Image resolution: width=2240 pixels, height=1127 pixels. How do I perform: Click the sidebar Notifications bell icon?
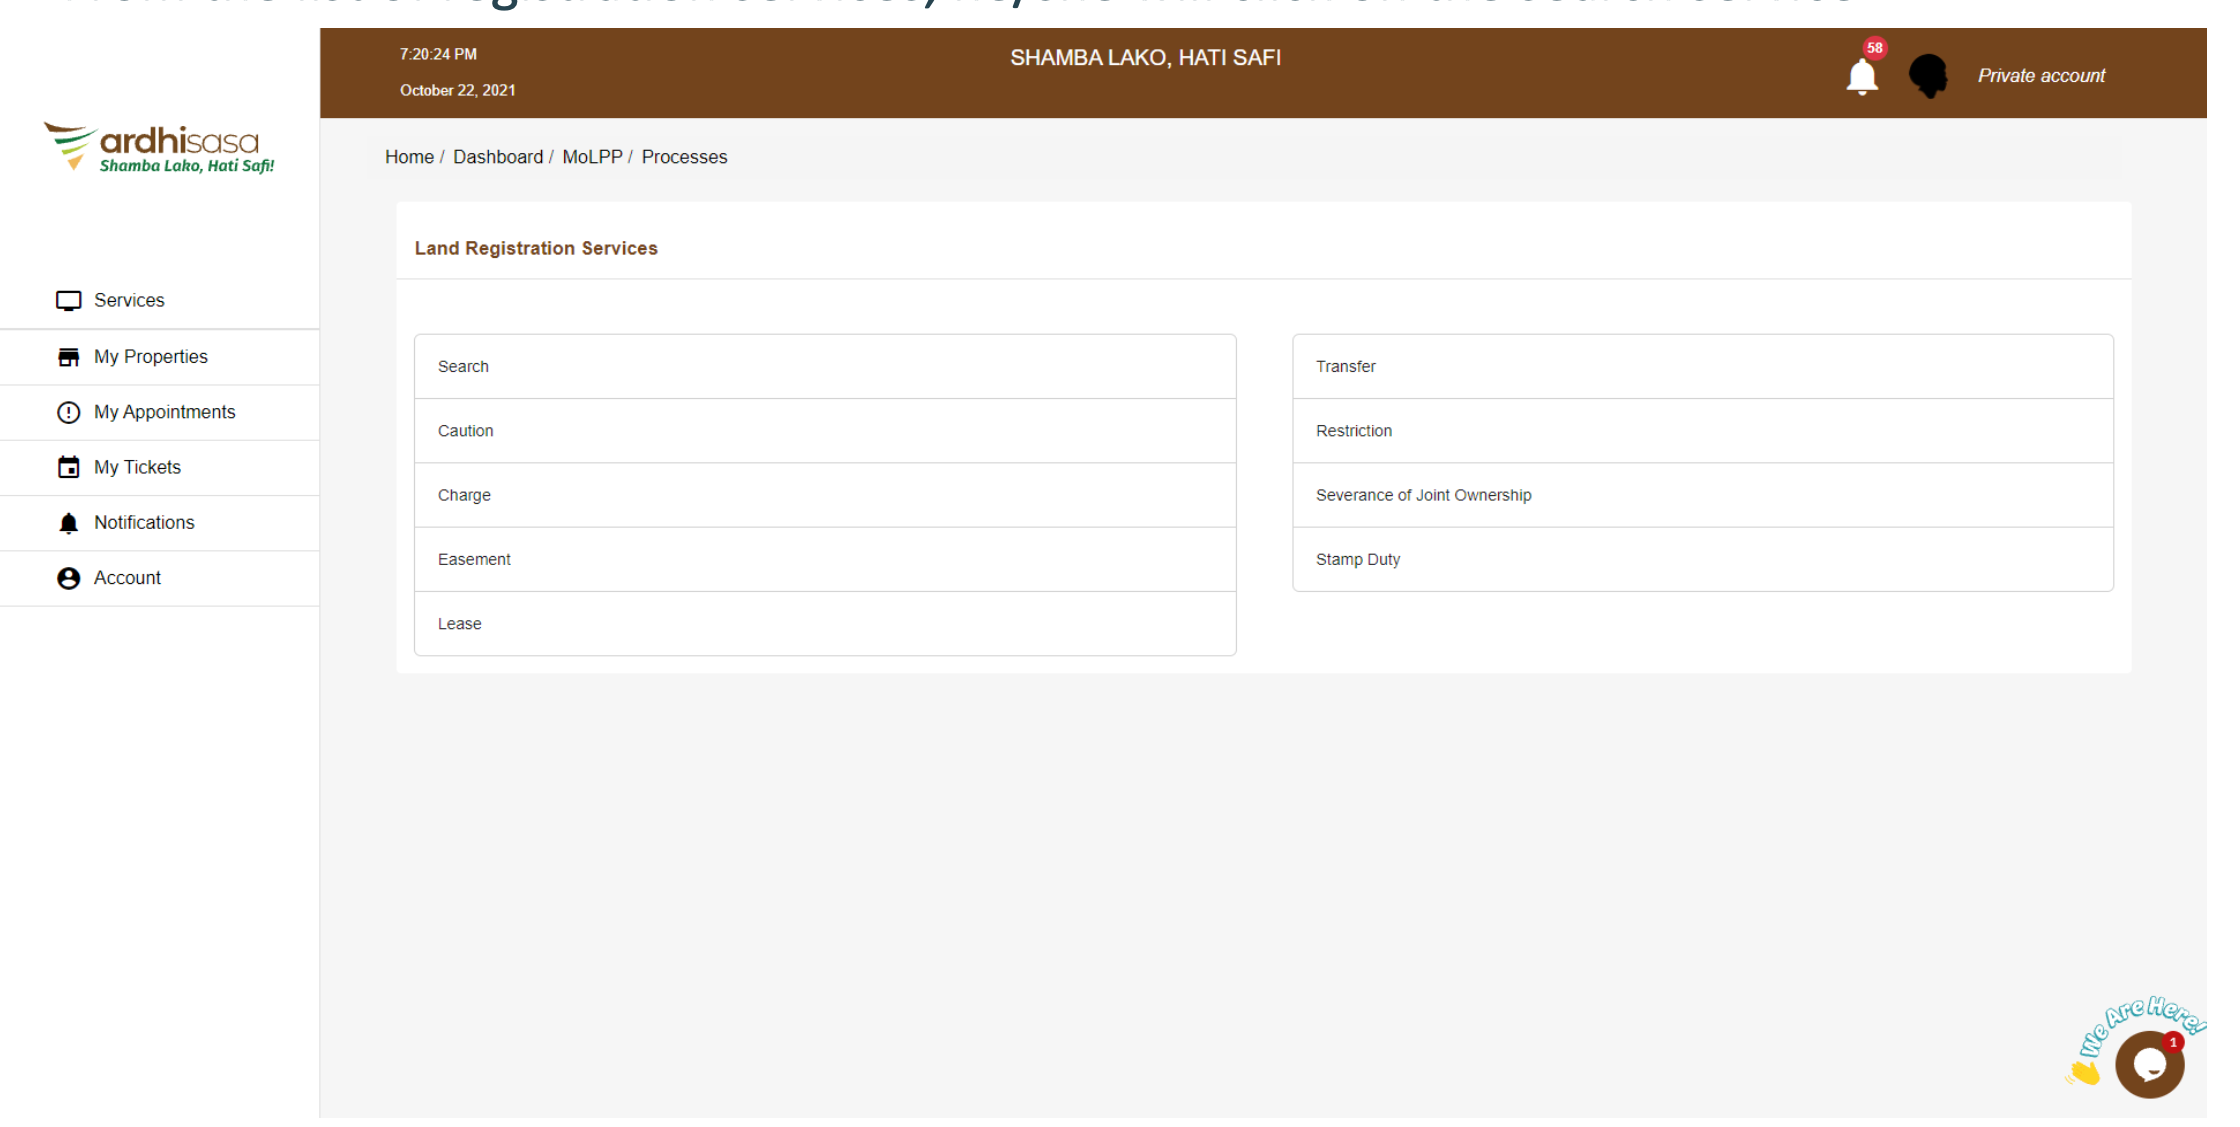click(x=68, y=523)
